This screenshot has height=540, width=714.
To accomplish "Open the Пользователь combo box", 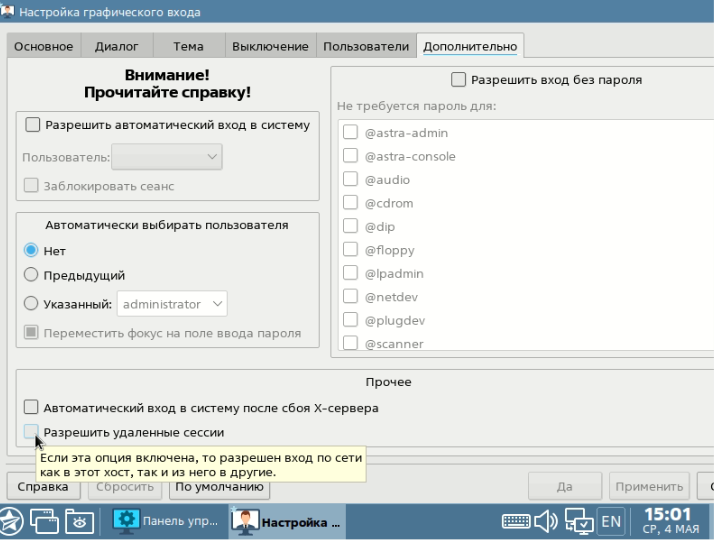I will click(167, 157).
